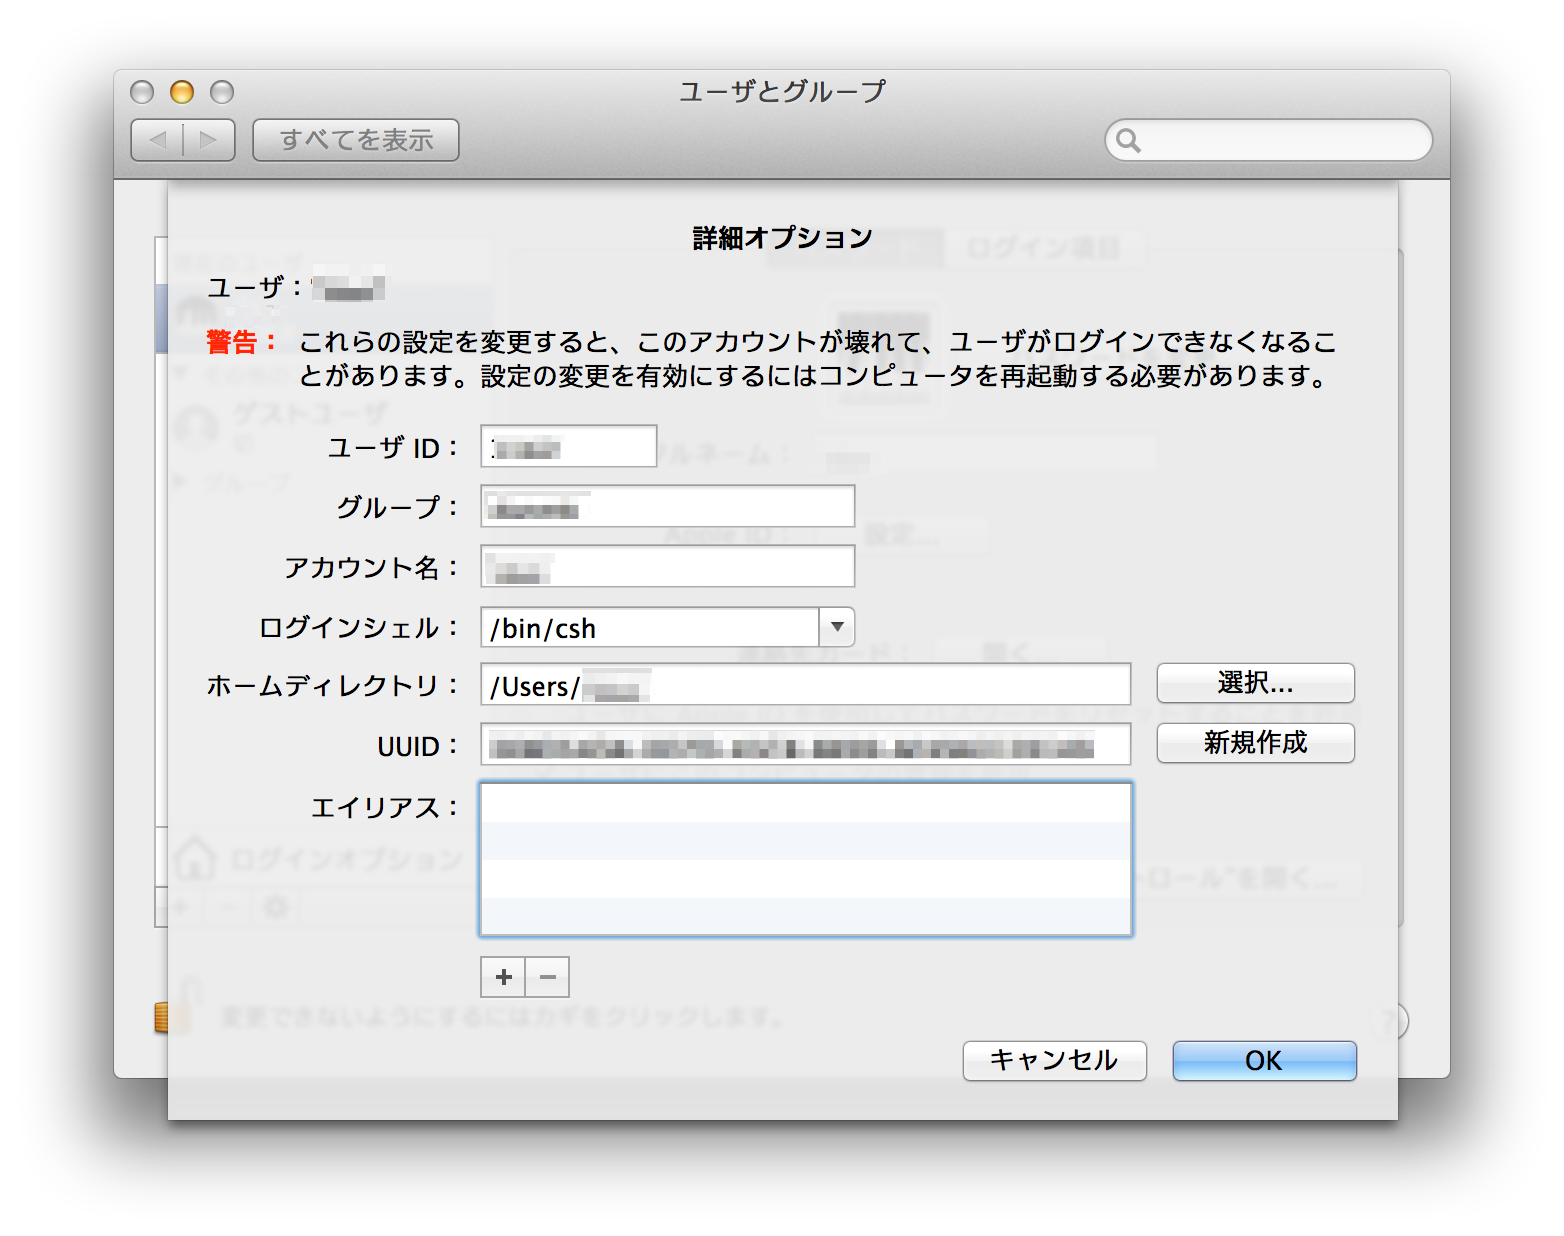Screen dimensions: 1564x1236
Task: Click the 警告 warning label
Action: (241, 342)
